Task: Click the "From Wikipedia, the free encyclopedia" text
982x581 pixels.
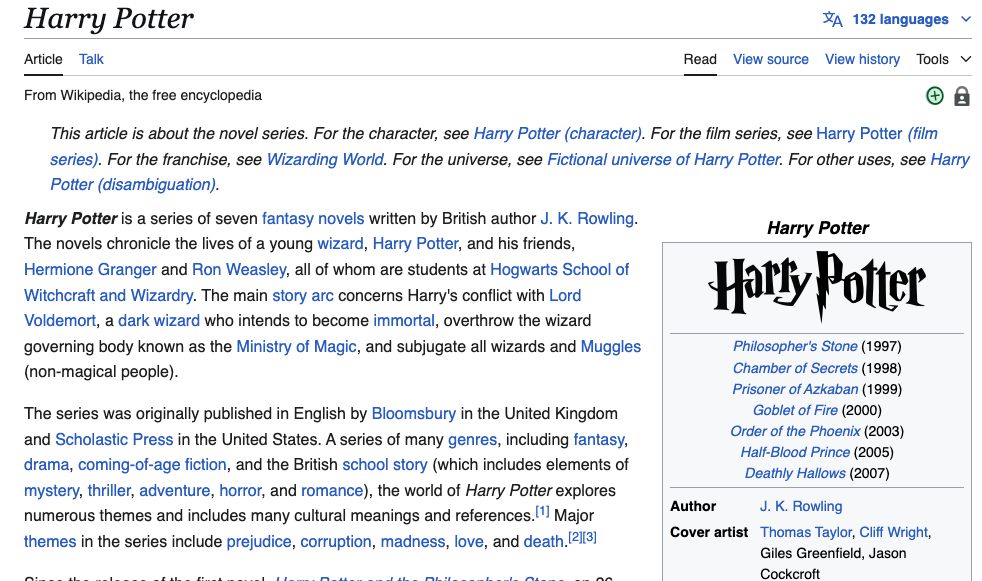Action: (143, 96)
